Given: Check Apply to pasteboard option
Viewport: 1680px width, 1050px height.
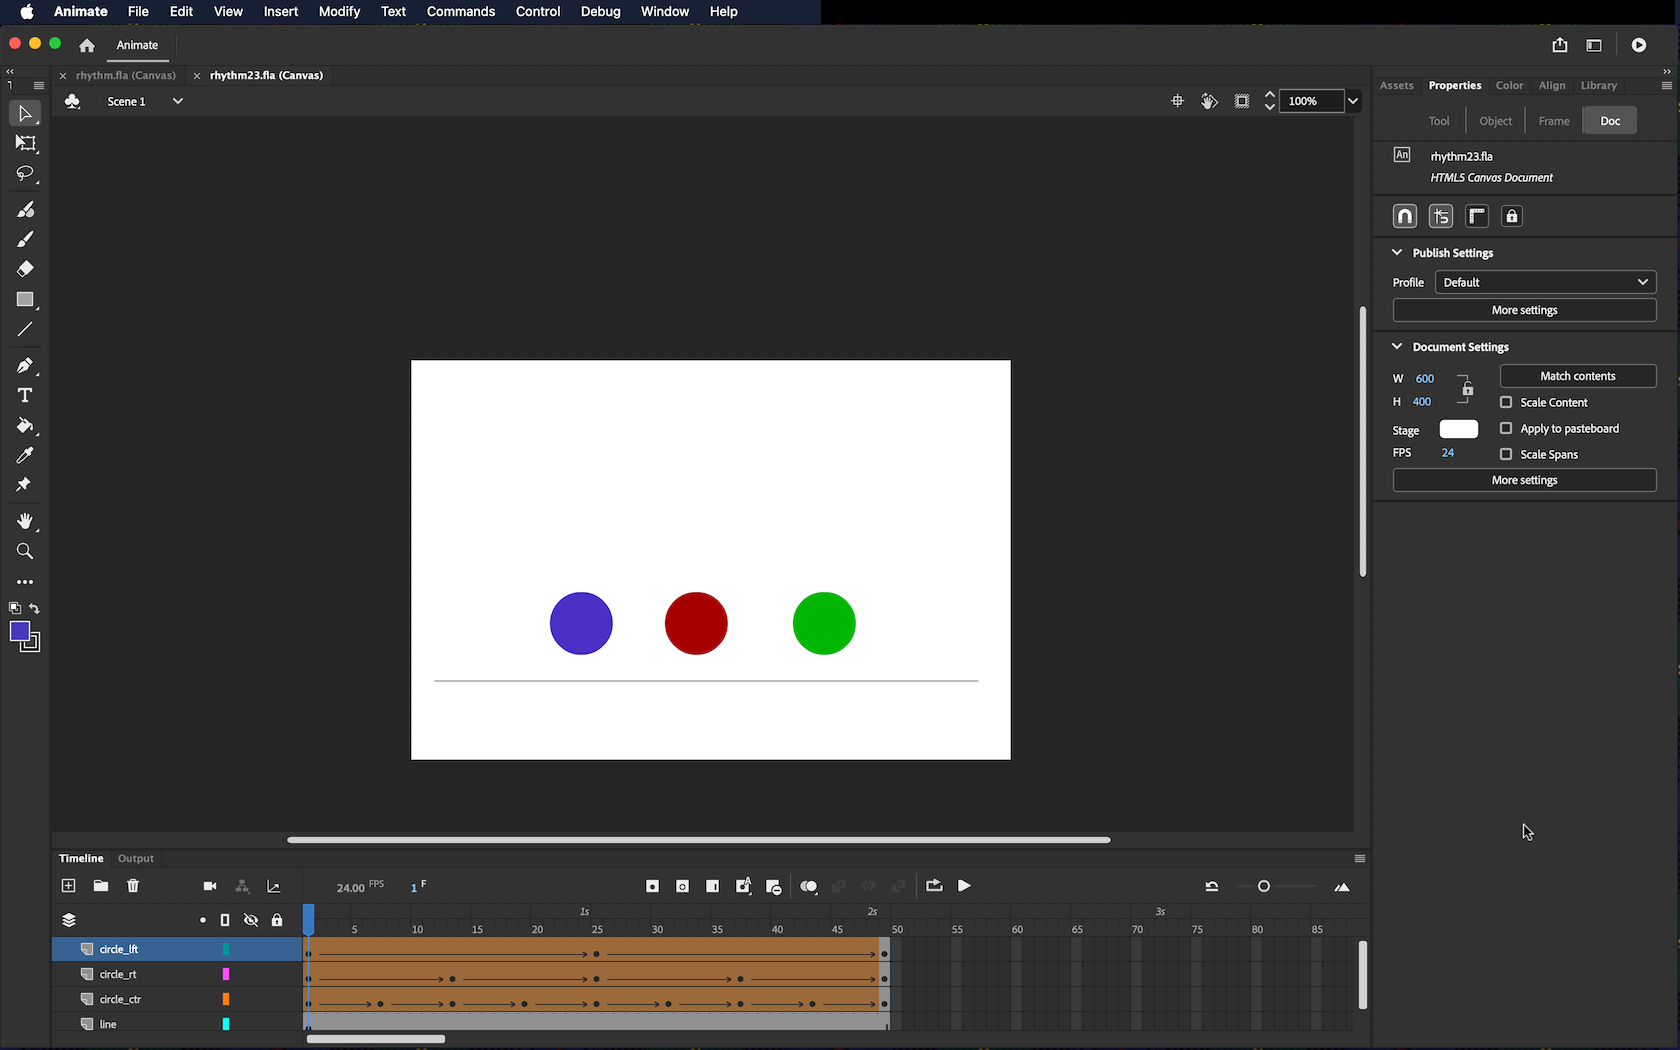Looking at the screenshot, I should (1506, 428).
